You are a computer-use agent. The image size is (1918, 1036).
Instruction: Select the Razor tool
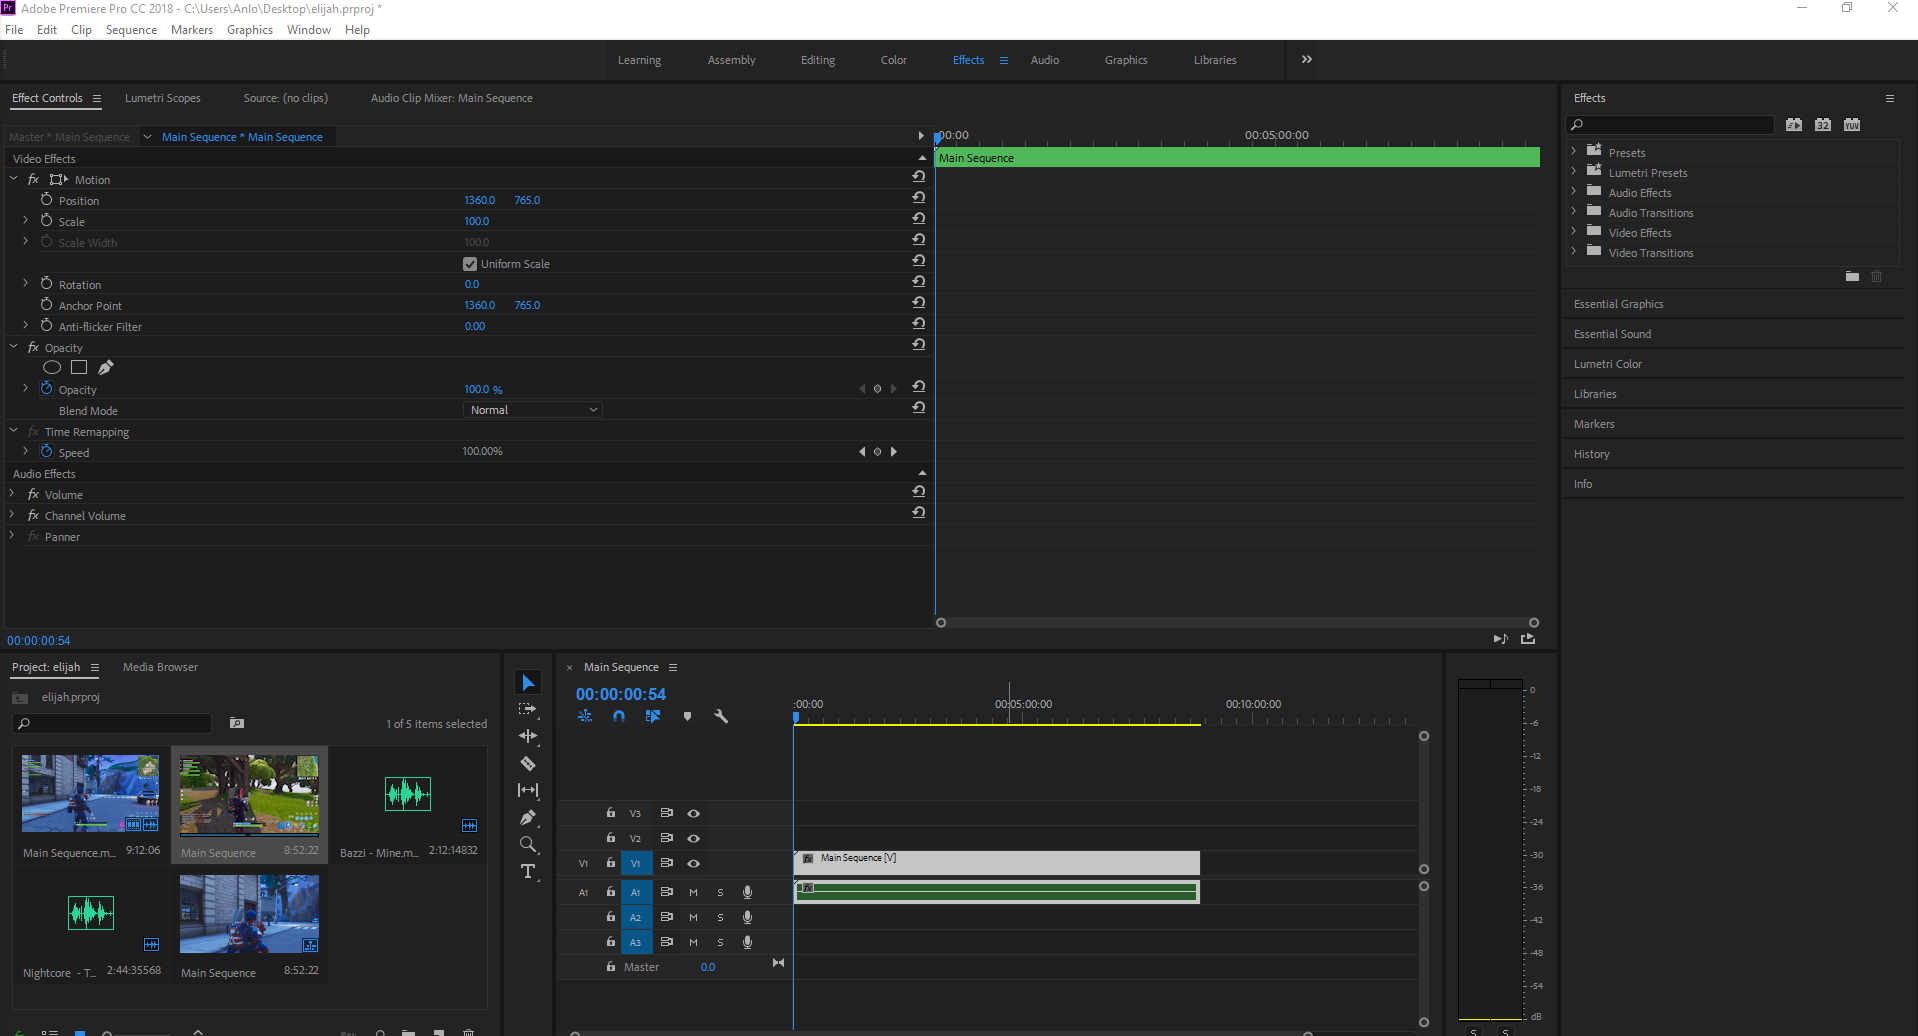coord(528,763)
